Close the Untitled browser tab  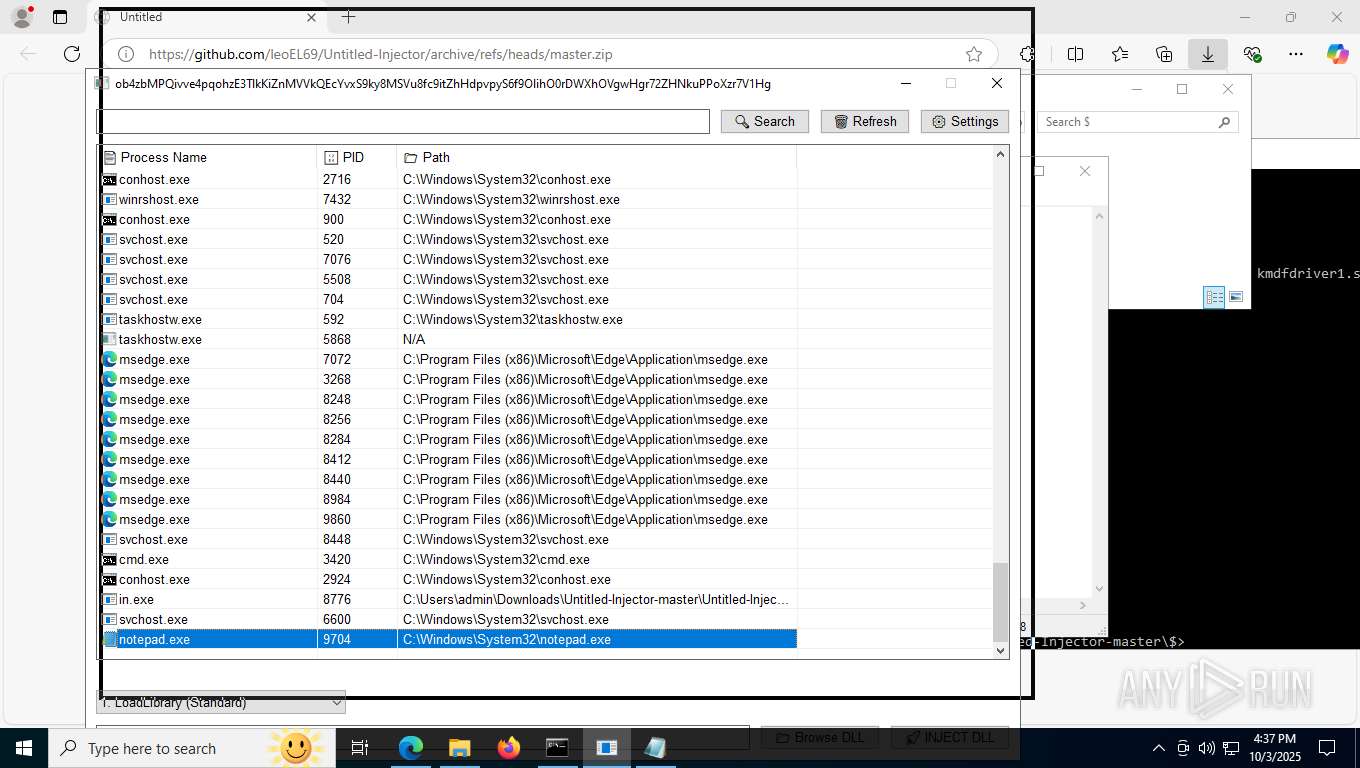point(311,17)
